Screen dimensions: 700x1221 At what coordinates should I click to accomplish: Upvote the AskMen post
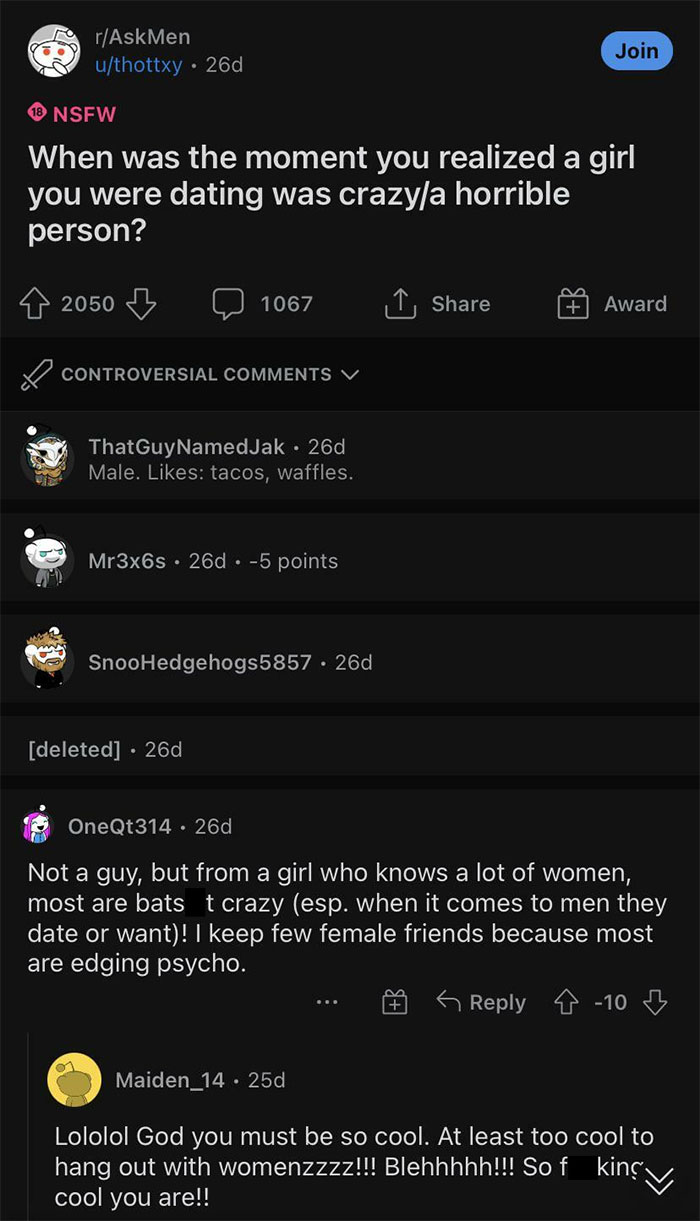coord(38,304)
